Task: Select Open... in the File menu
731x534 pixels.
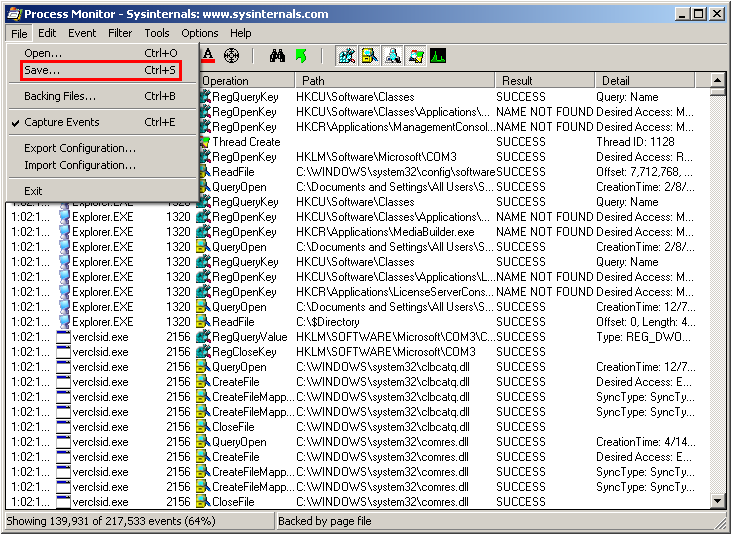Action: (43, 53)
